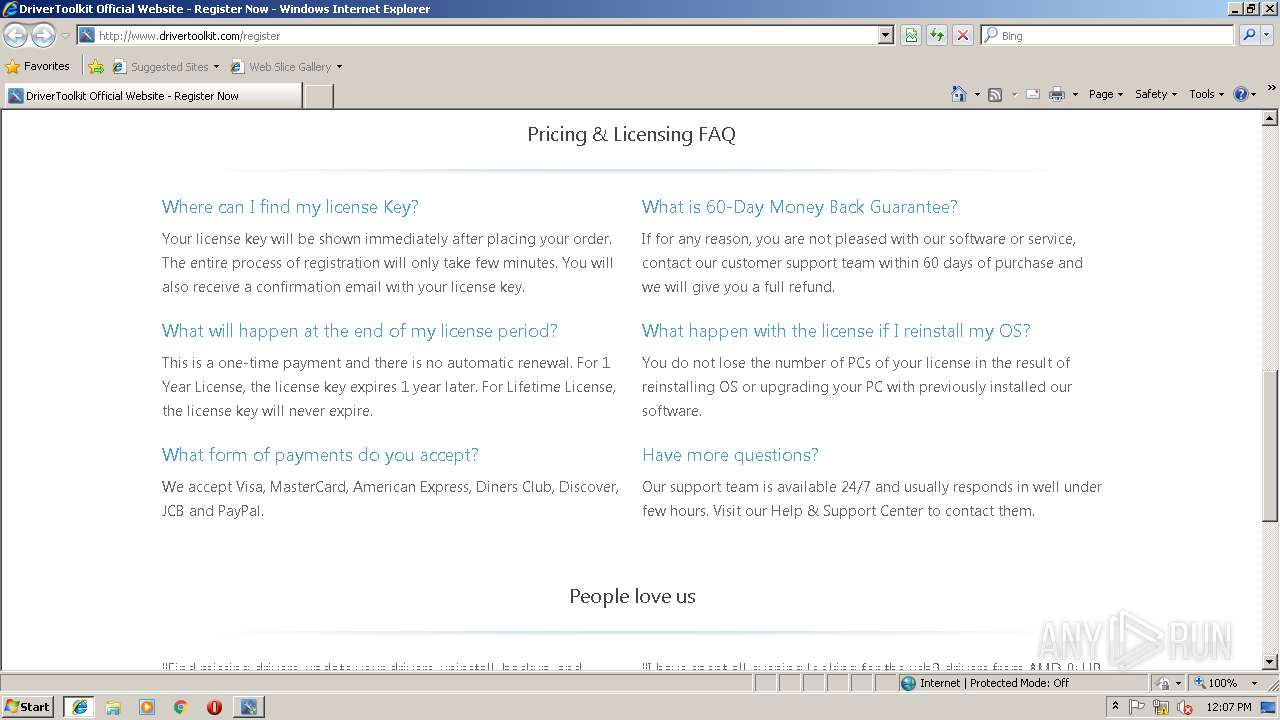Click the Print icon
Image resolution: width=1280 pixels, height=720 pixels.
click(1057, 94)
